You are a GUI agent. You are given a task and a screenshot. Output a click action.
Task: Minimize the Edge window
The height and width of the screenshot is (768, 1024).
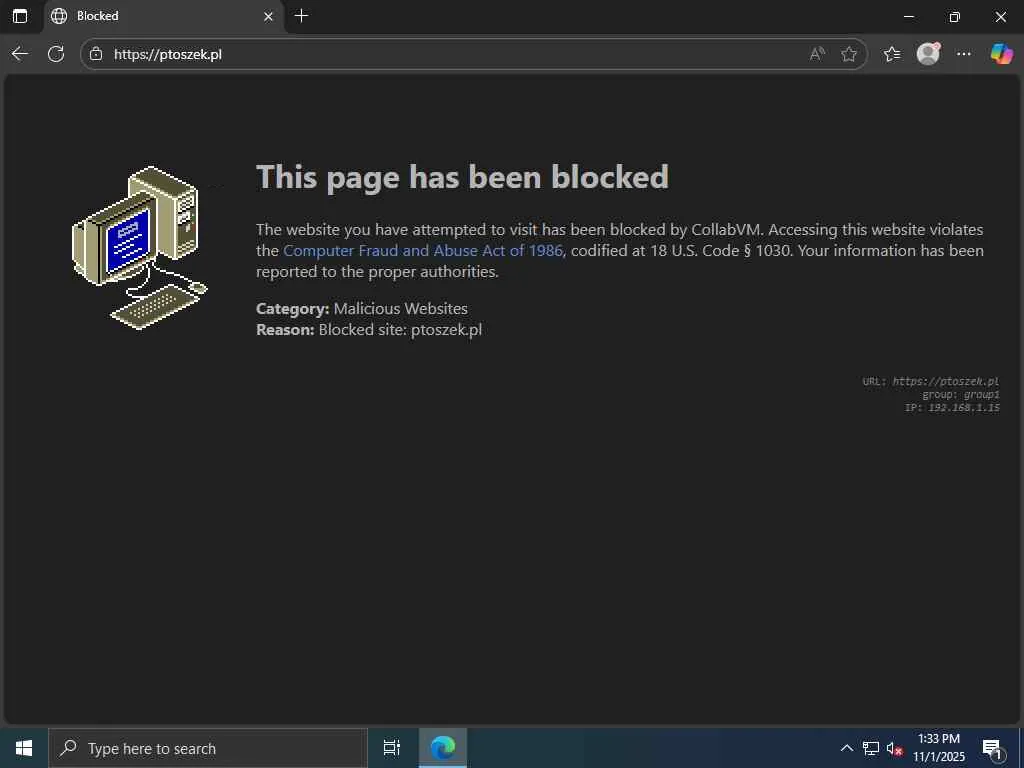point(908,16)
